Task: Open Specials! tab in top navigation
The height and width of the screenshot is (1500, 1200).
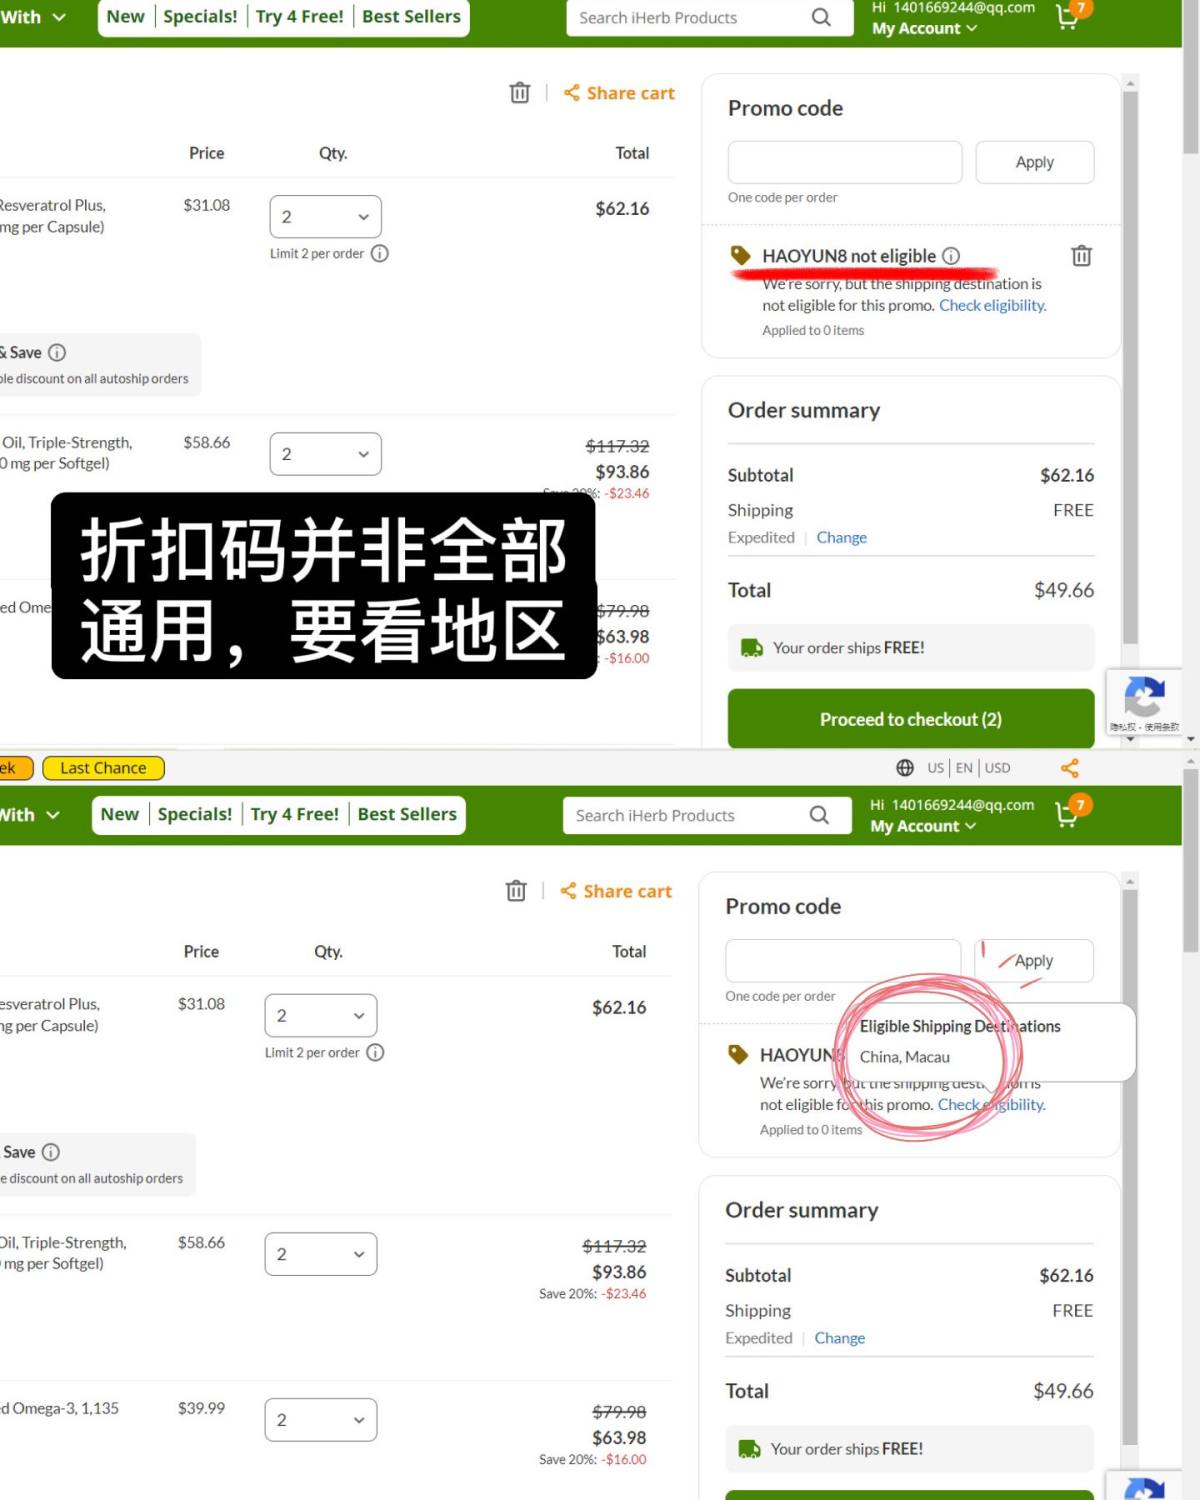Action: 200,17
